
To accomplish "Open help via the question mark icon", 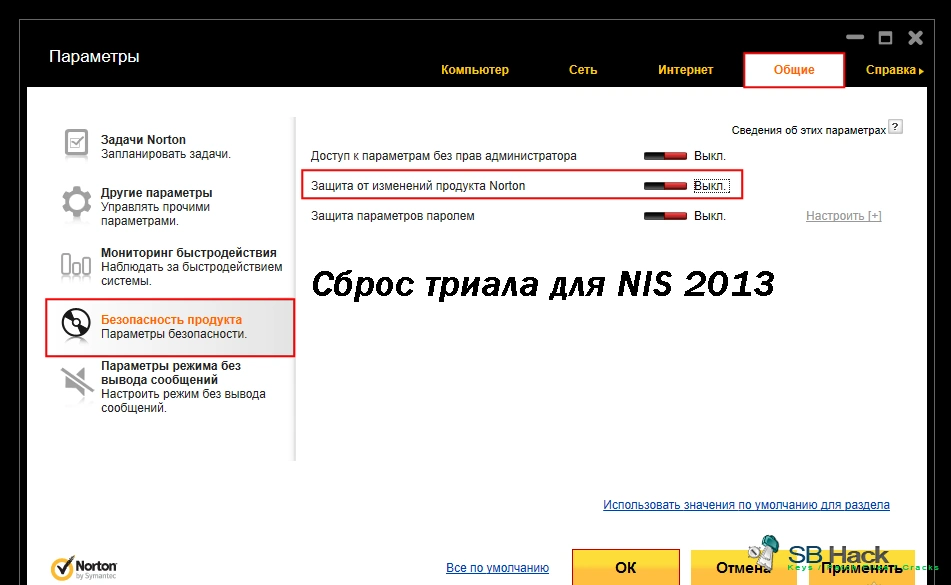I will [x=895, y=127].
